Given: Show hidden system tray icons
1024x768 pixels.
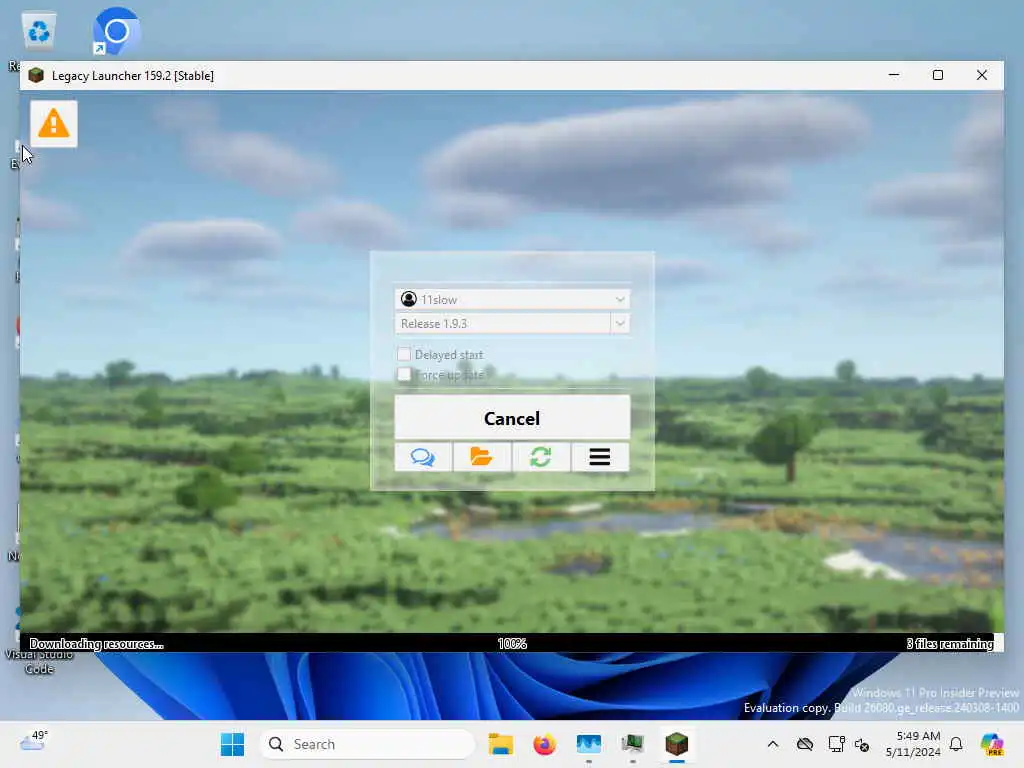Looking at the screenshot, I should 773,744.
